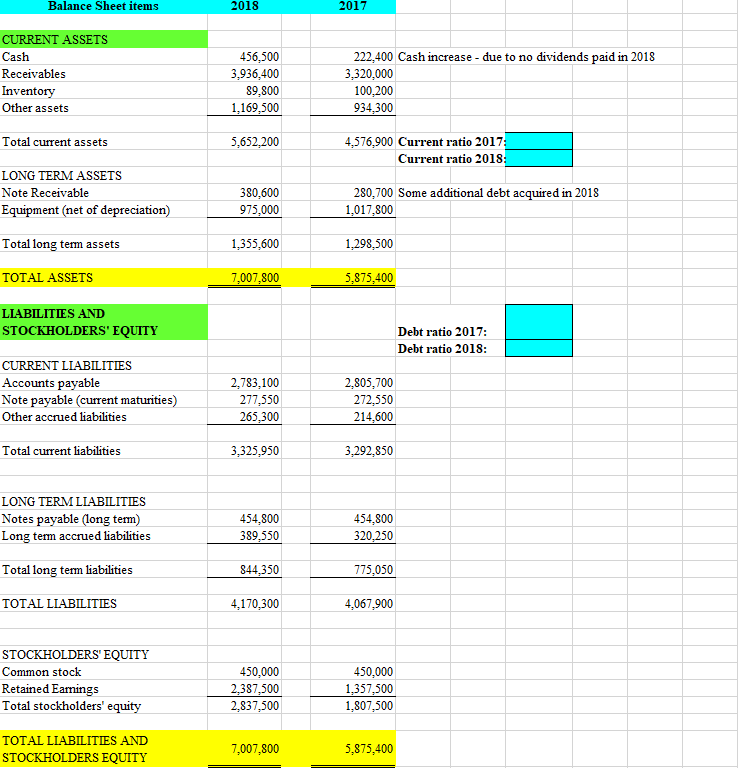Click Notes payable long term 2018 value 454,800
This screenshot has width=738, height=768.
pyautogui.click(x=259, y=519)
